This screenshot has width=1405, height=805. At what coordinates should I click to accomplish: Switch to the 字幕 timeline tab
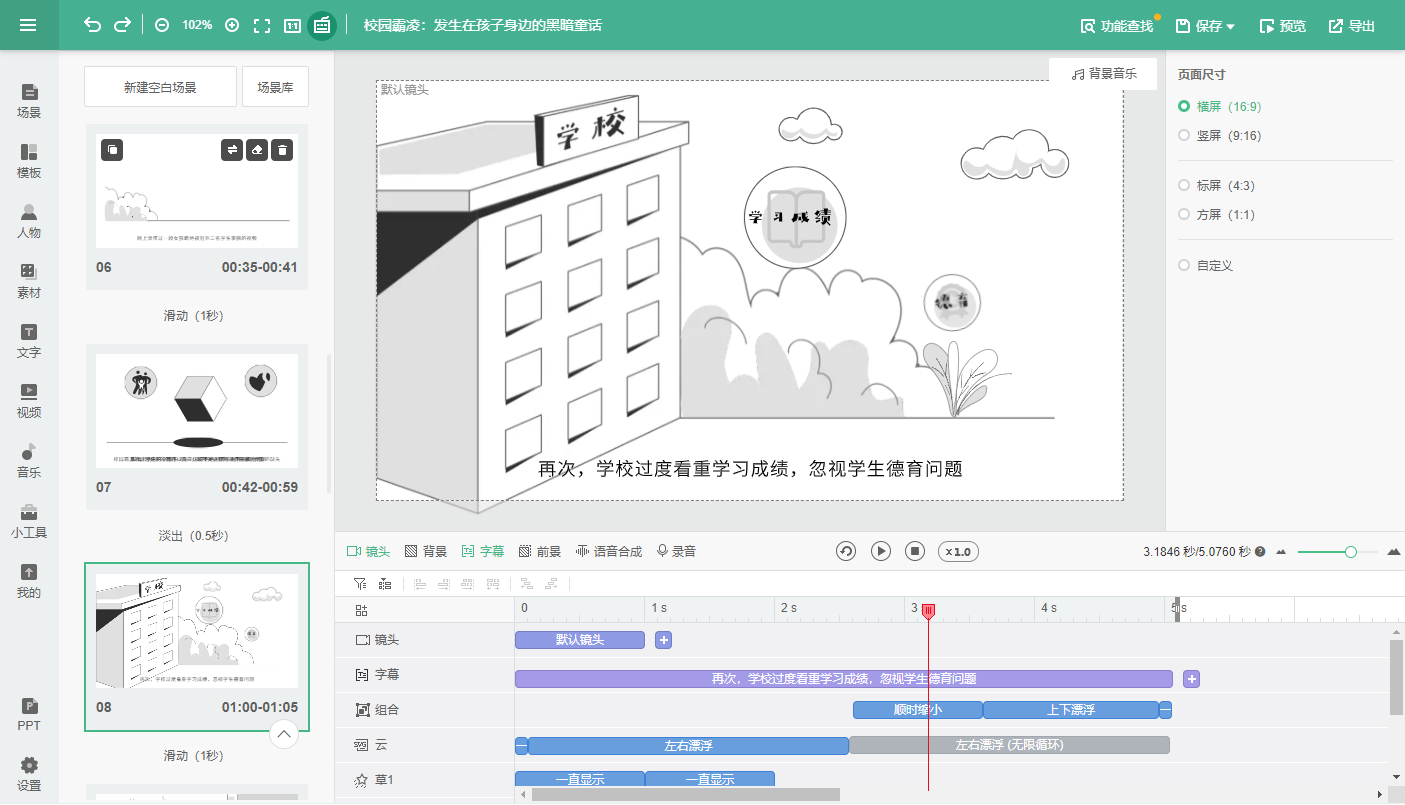483,551
